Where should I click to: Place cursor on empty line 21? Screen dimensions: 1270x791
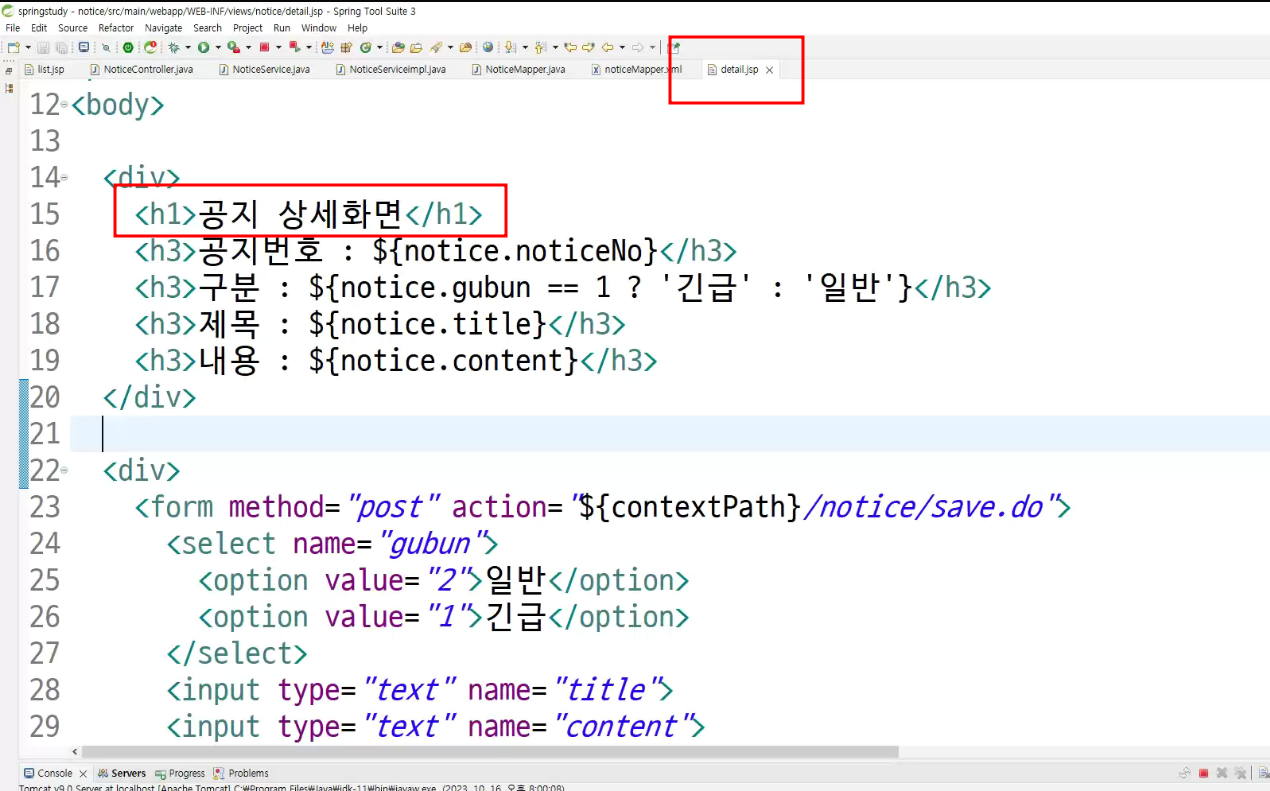pos(670,434)
